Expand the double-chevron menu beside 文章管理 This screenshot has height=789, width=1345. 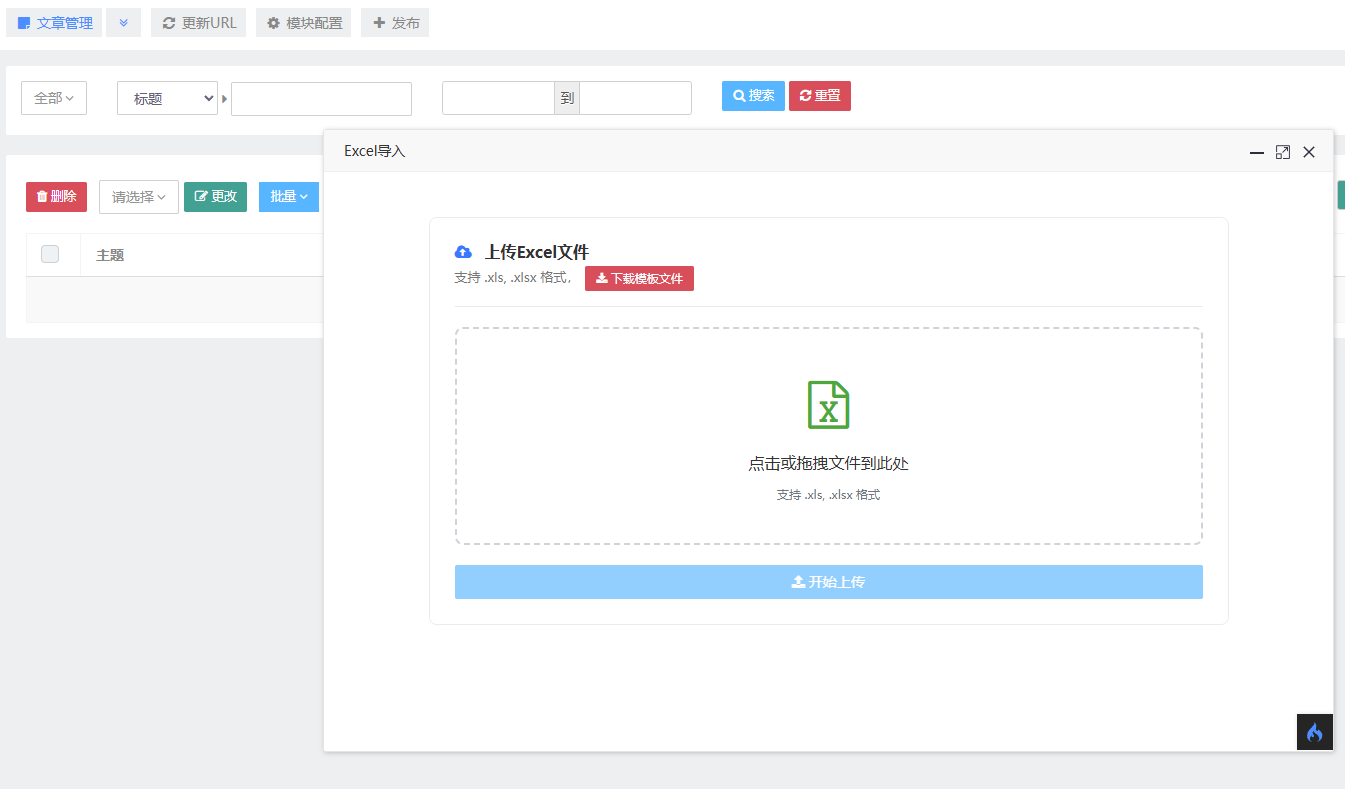pyautogui.click(x=123, y=23)
